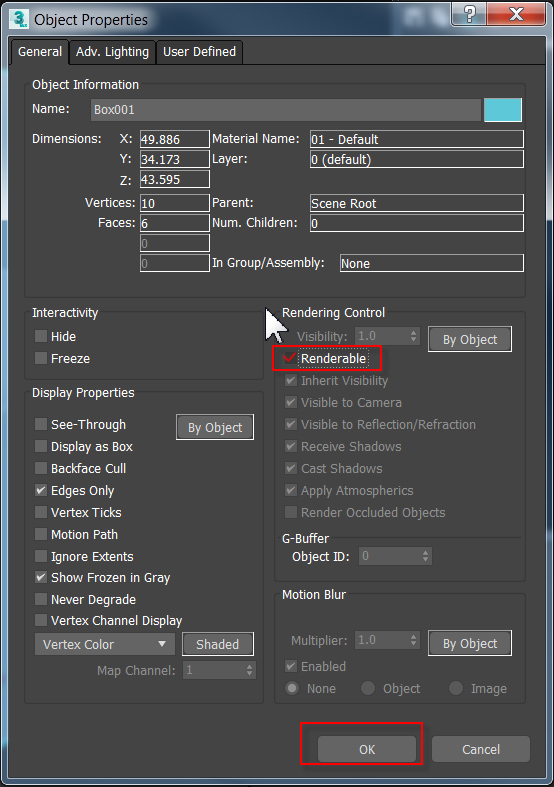Click the Object ID spinner arrows
554x787 pixels.
[426, 556]
